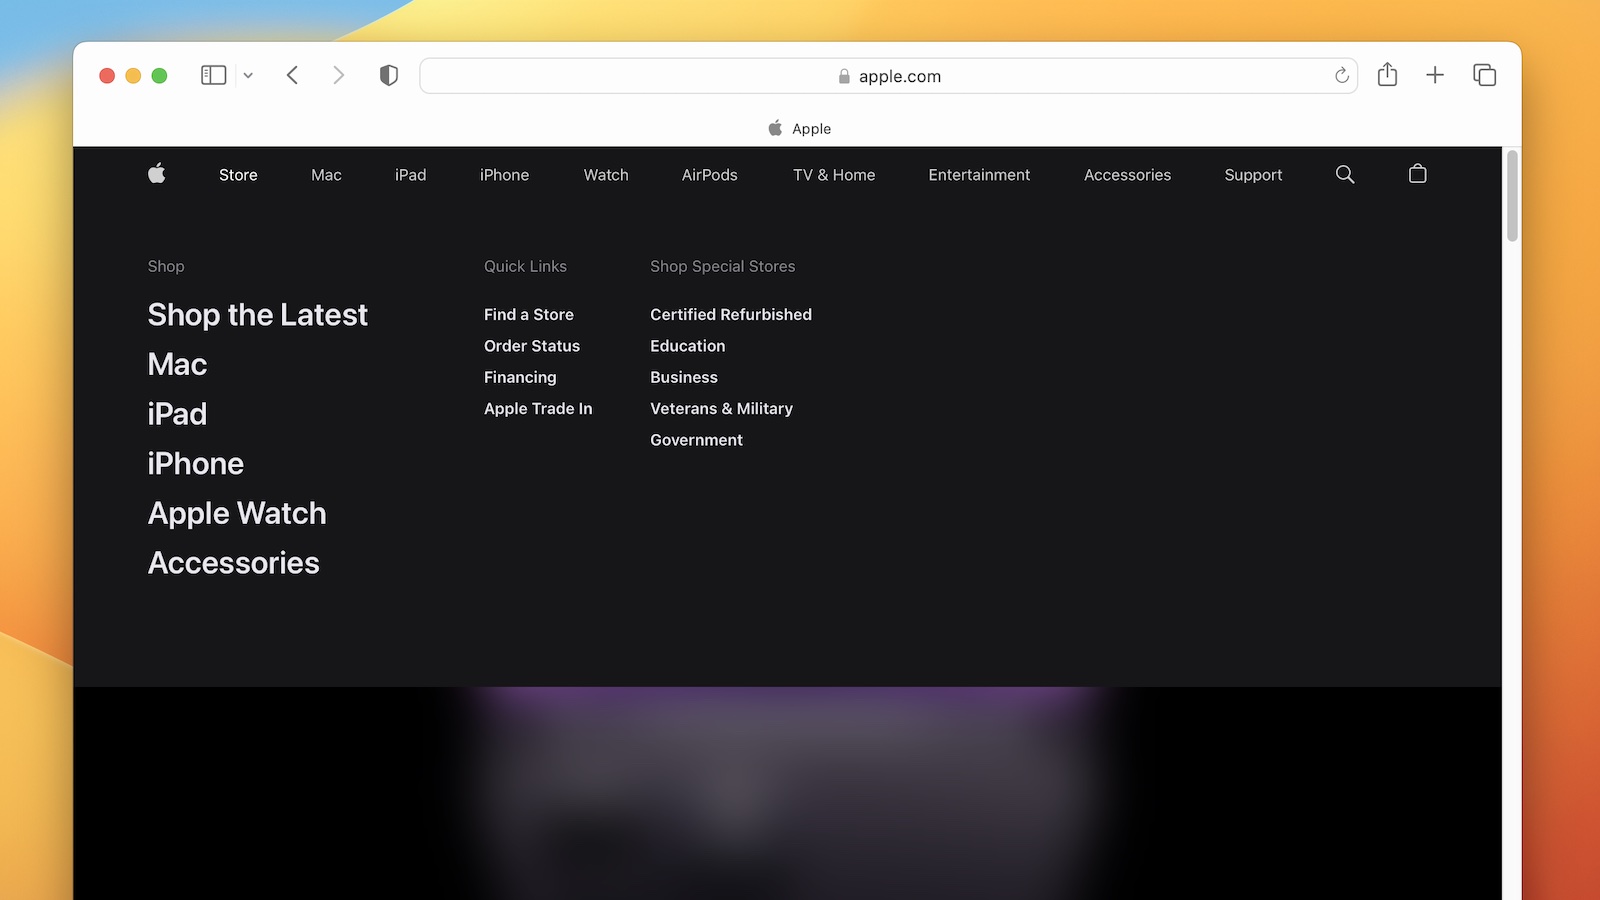This screenshot has width=1600, height=900.
Task: Expand the sidebar chevron next to sidebar button
Action: [248, 75]
